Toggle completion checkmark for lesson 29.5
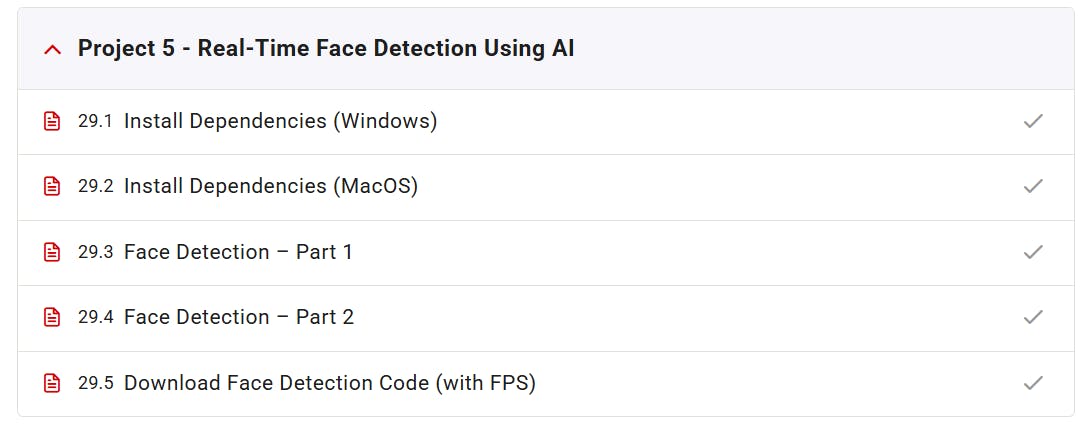 [1033, 383]
